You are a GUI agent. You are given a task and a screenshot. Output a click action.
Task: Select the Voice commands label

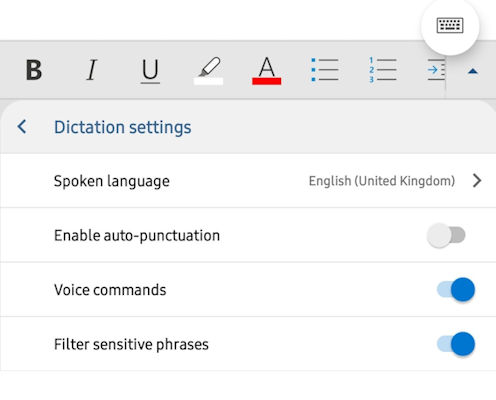click(x=110, y=290)
